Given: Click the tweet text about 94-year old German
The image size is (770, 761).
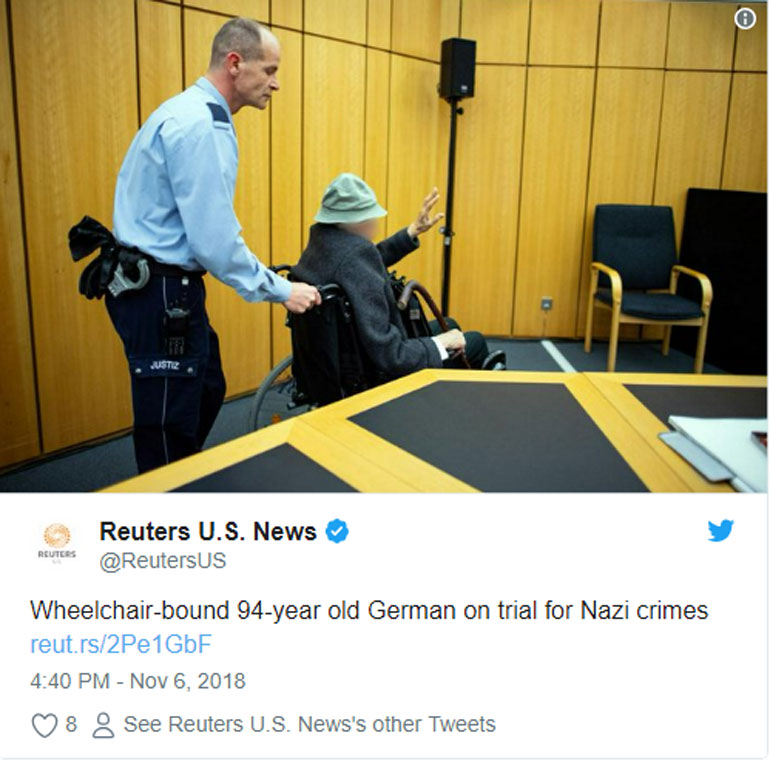Looking at the screenshot, I should [369, 610].
